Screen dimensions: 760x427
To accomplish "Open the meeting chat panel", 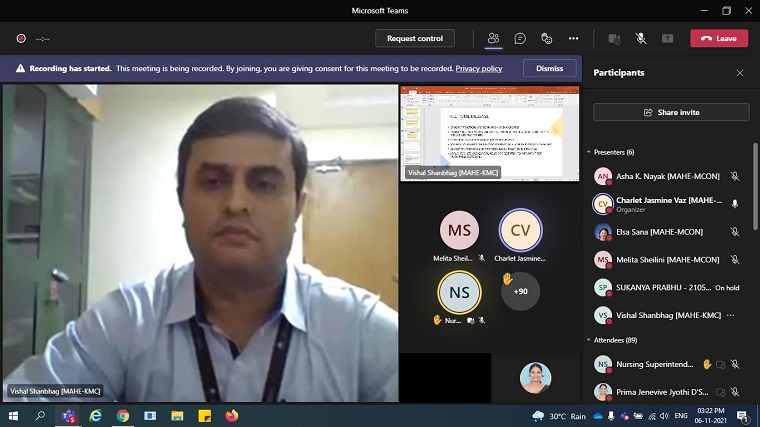I will (x=520, y=38).
